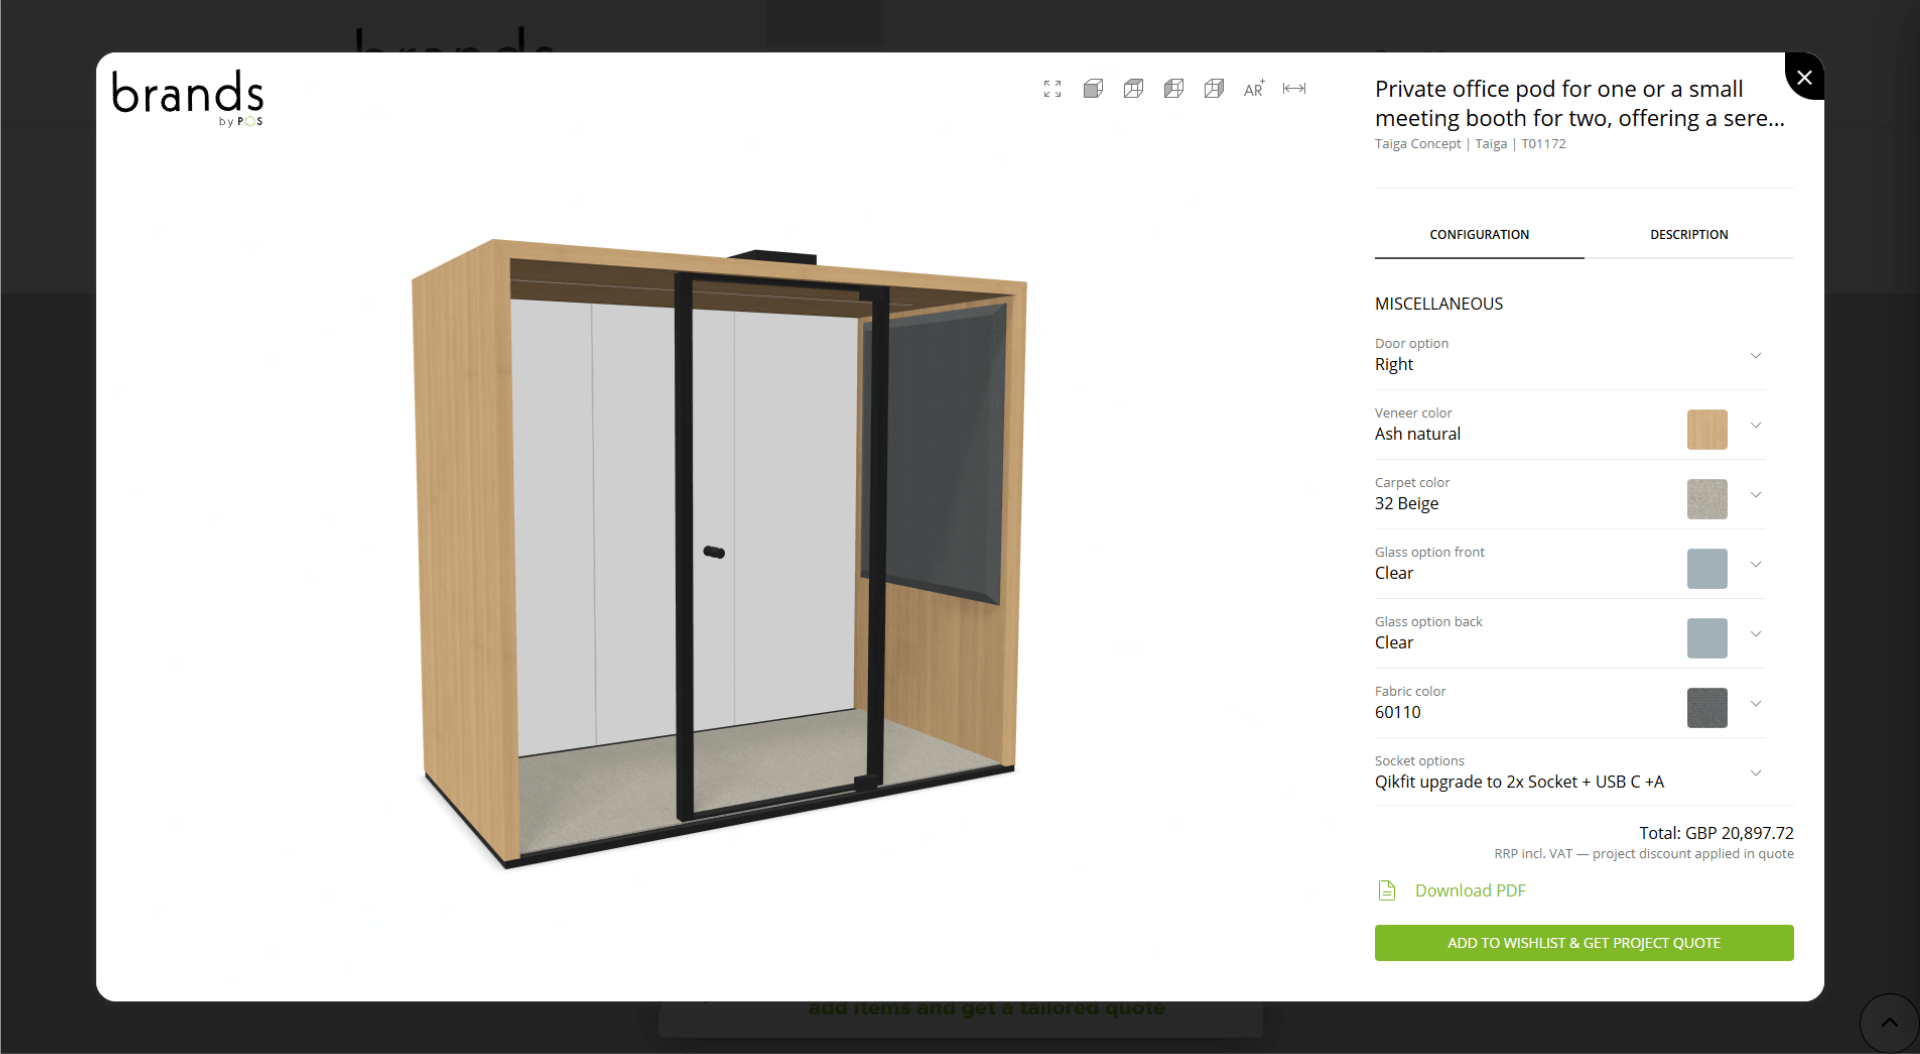Launch the AR view
The height and width of the screenshot is (1054, 1920).
click(1254, 89)
